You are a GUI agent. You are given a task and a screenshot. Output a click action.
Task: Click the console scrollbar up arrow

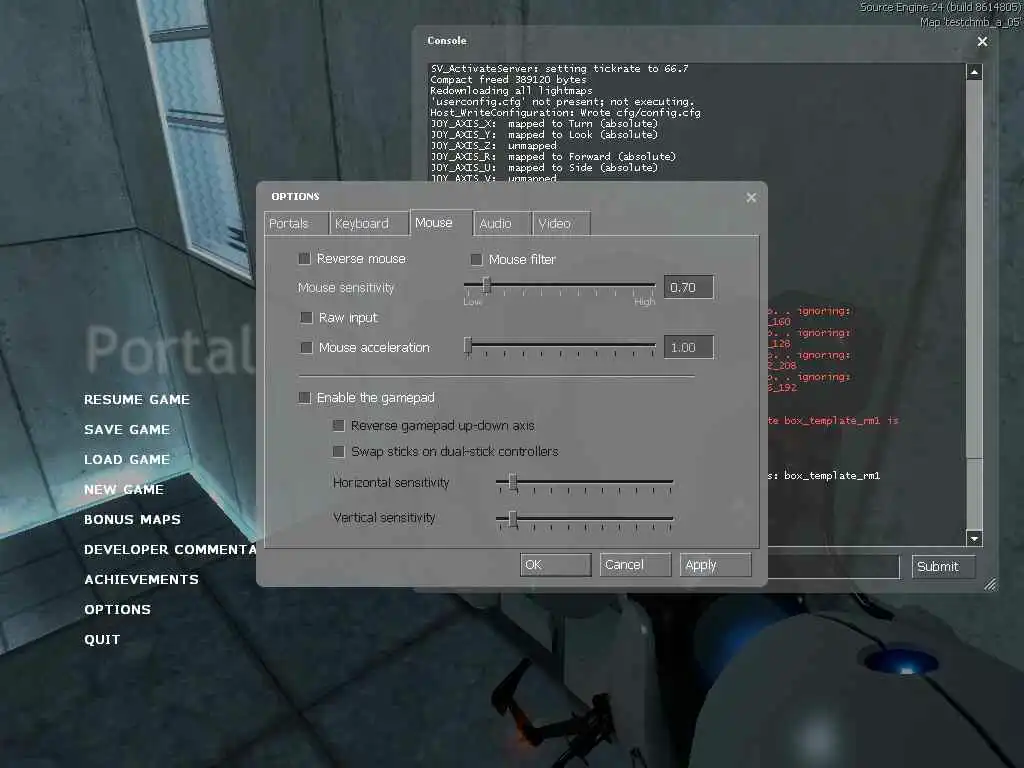click(974, 72)
